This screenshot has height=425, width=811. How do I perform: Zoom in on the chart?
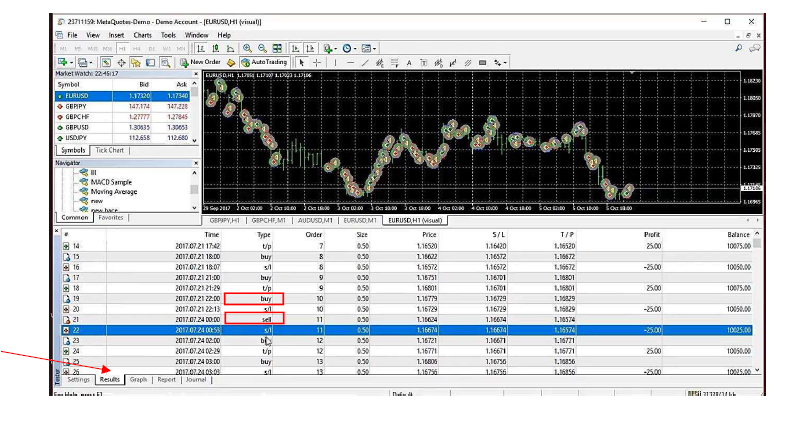tap(248, 49)
